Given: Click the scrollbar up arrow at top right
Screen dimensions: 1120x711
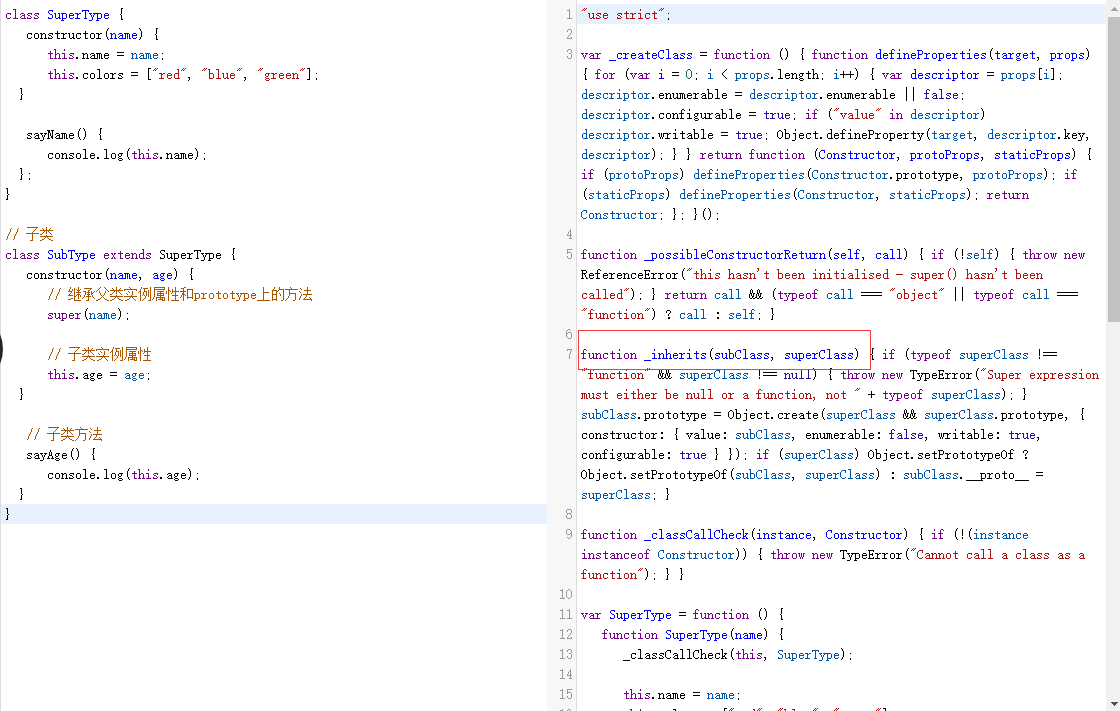Looking at the screenshot, I should pyautogui.click(x=1113, y=7).
